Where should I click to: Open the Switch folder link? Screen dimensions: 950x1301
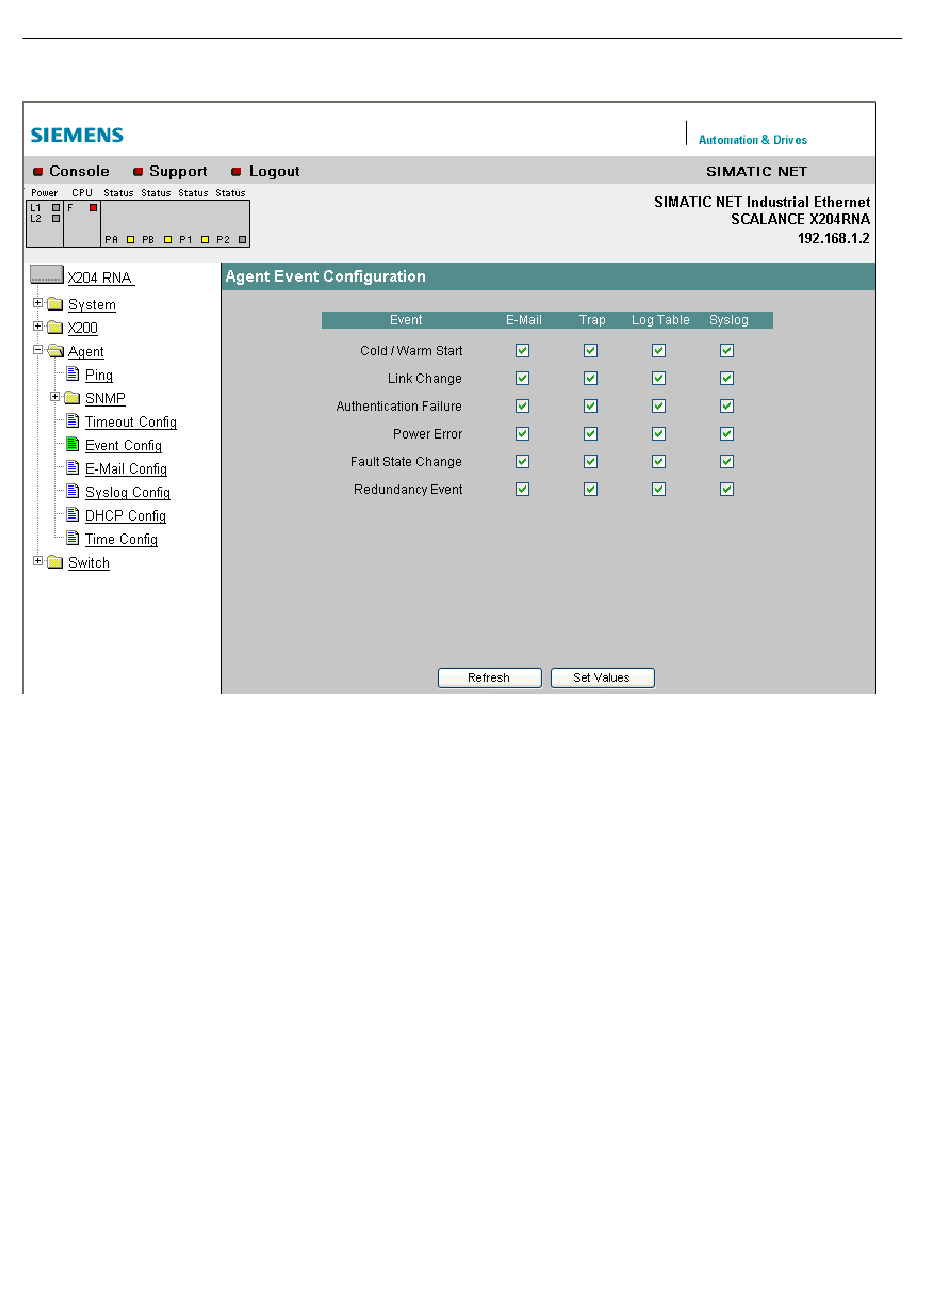click(x=89, y=563)
